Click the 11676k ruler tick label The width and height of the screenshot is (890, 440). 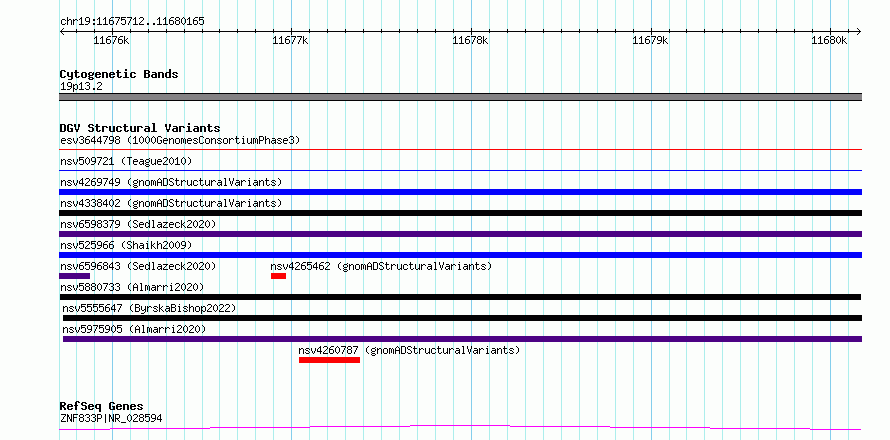[x=111, y=40]
